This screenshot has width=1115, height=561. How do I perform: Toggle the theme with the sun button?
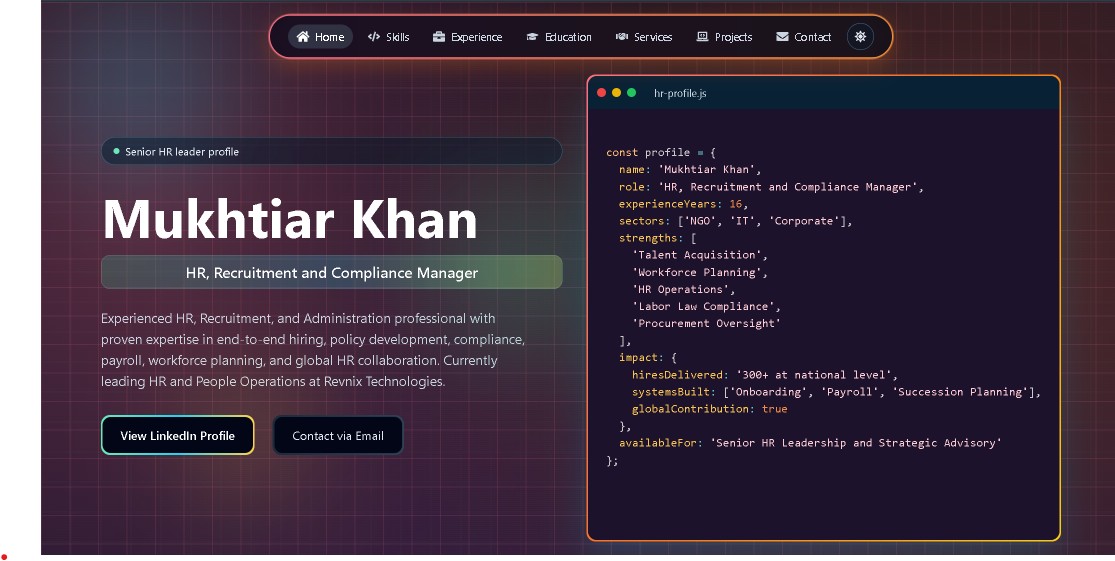pyautogui.click(x=860, y=36)
